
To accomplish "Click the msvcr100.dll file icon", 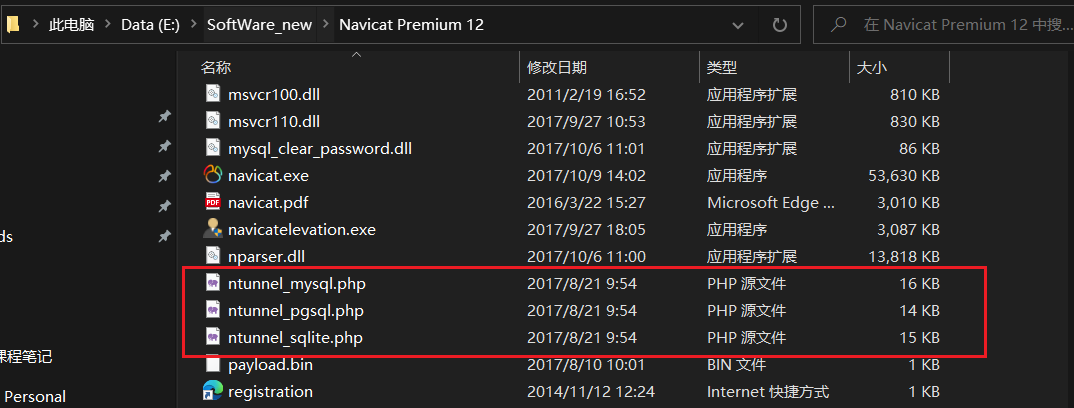I will click(x=212, y=94).
